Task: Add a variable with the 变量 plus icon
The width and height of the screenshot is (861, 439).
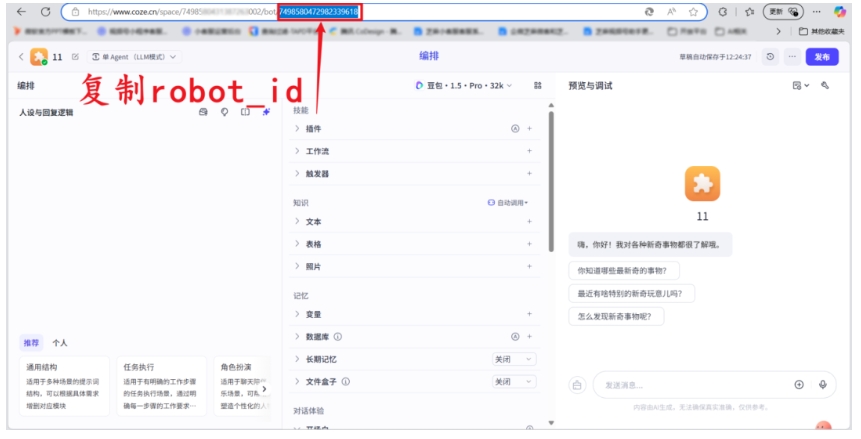Action: click(529, 314)
